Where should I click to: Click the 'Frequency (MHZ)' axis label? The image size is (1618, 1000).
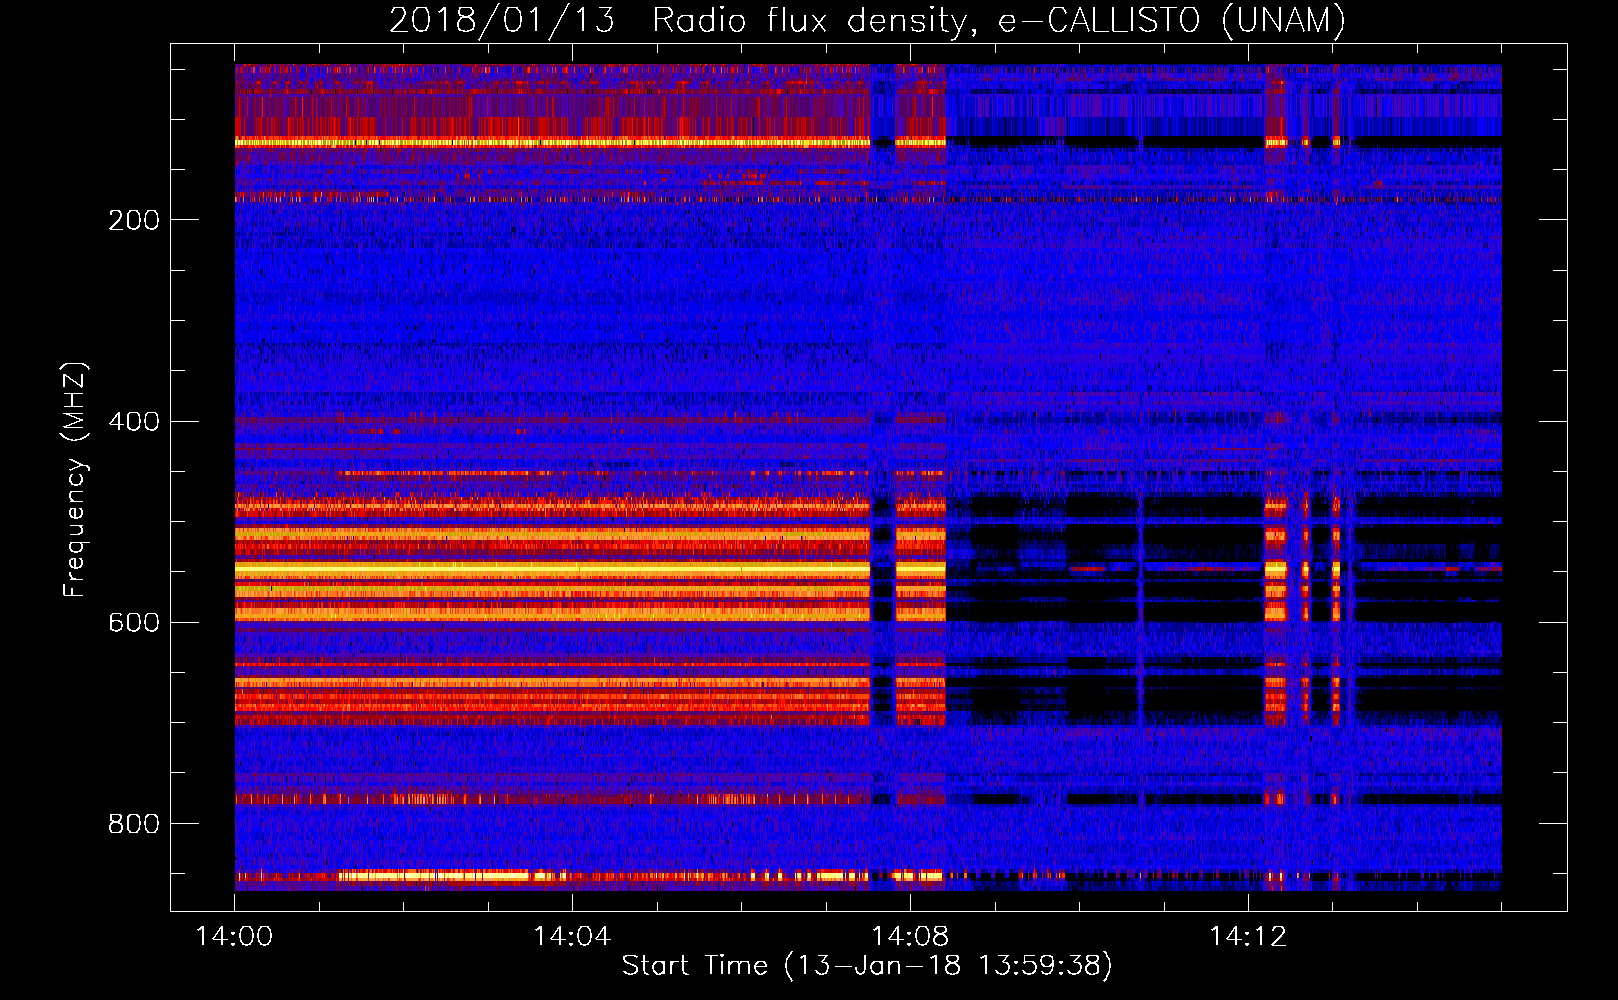(74, 480)
